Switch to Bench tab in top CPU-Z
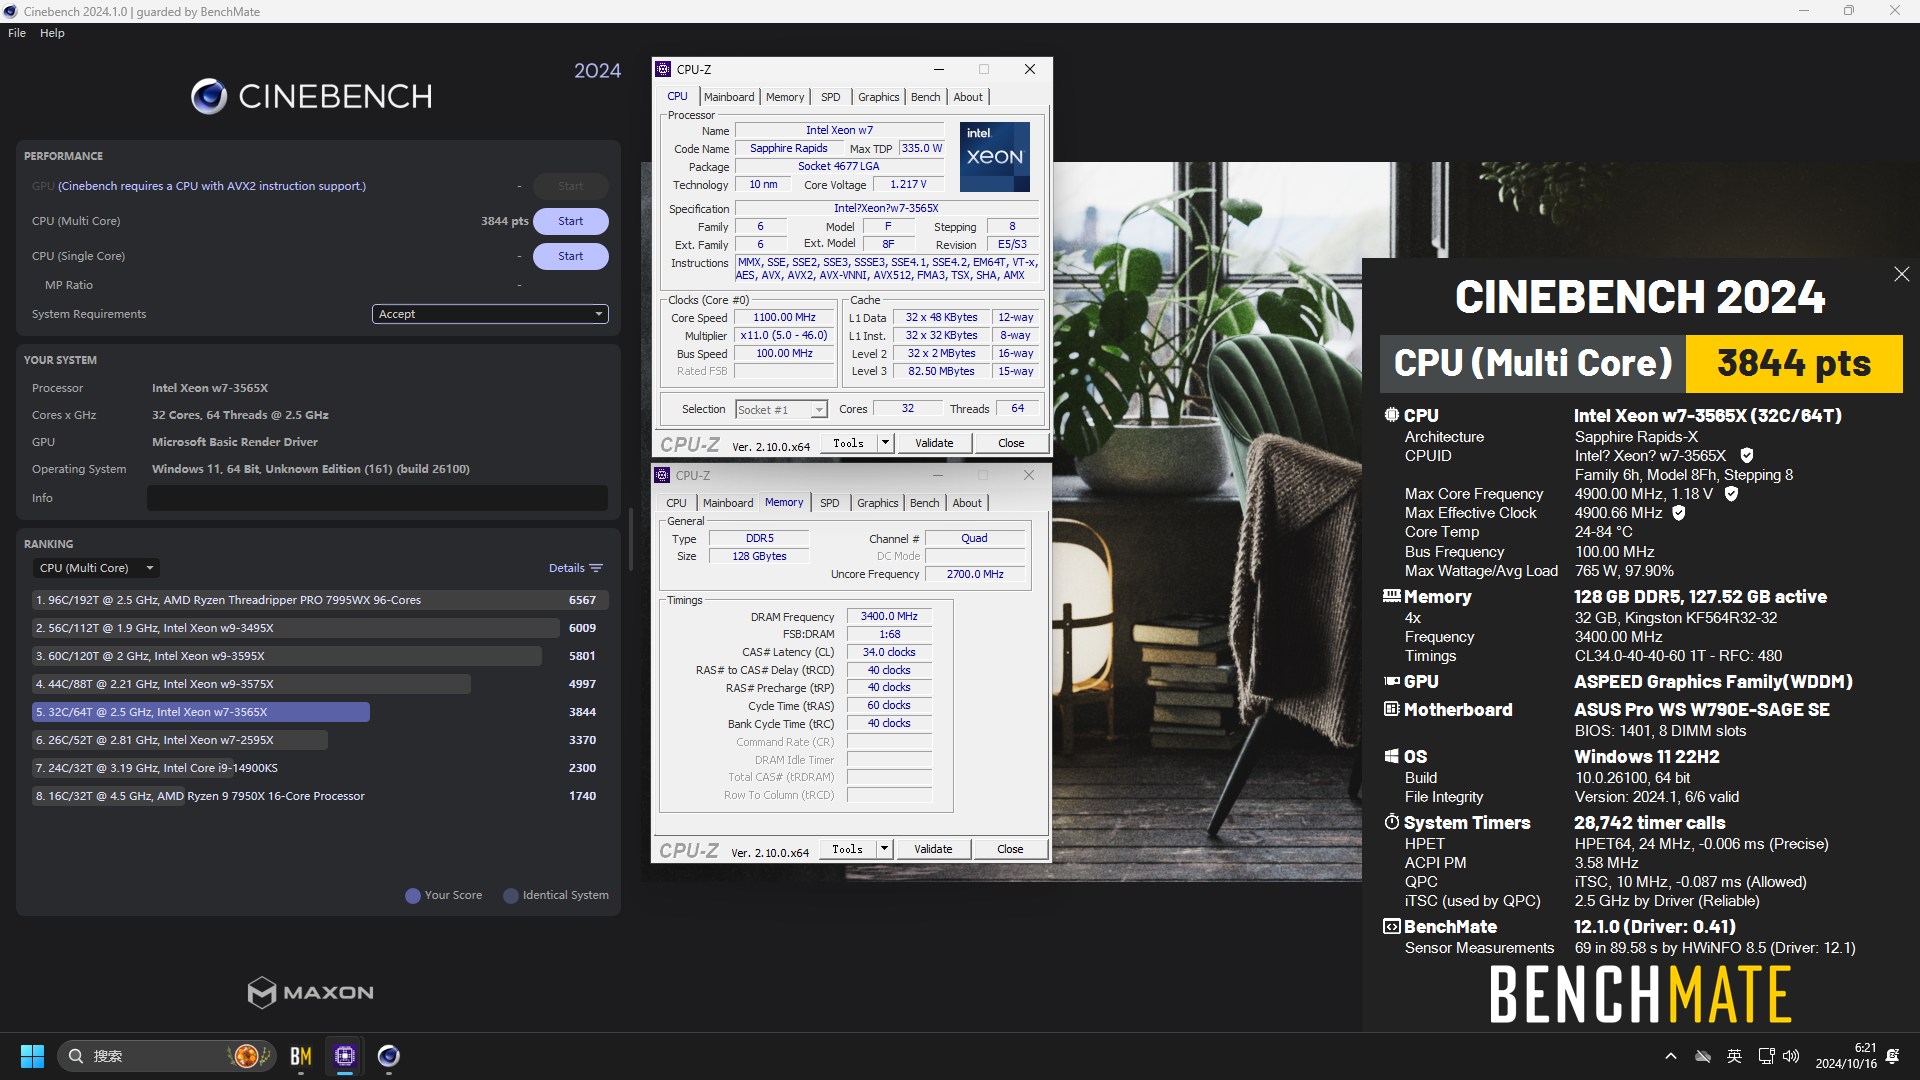This screenshot has height=1080, width=1920. tap(926, 97)
